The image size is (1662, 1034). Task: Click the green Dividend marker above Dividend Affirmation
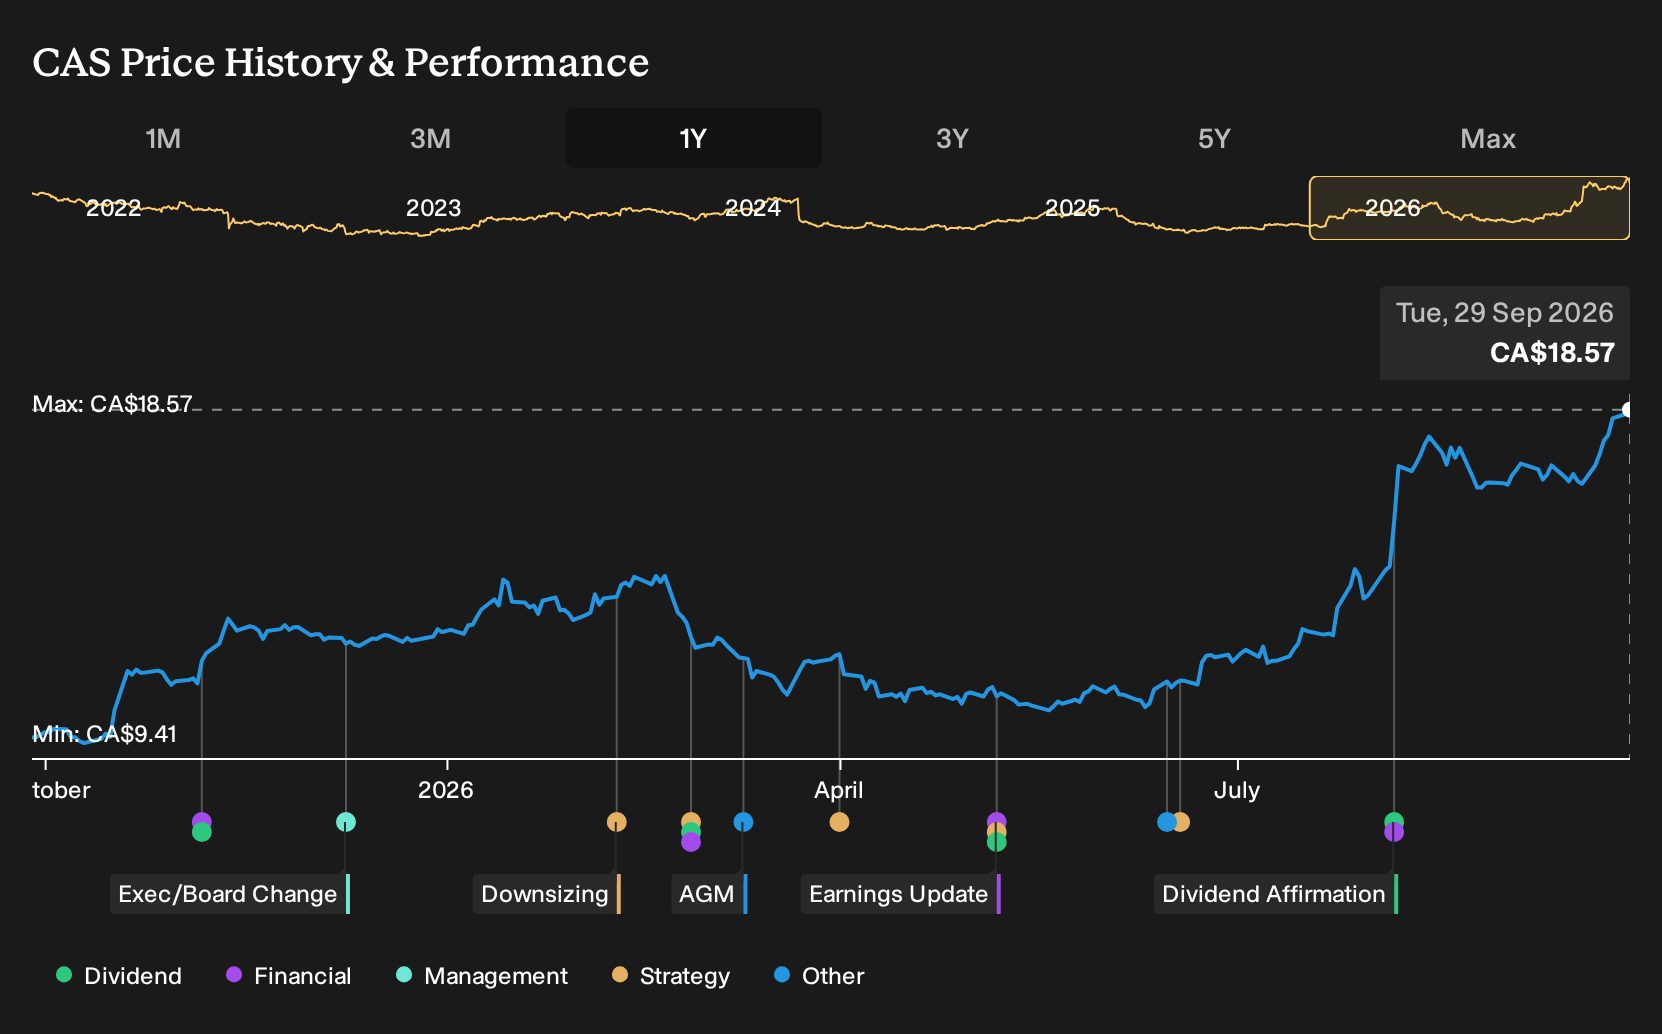click(x=1394, y=820)
